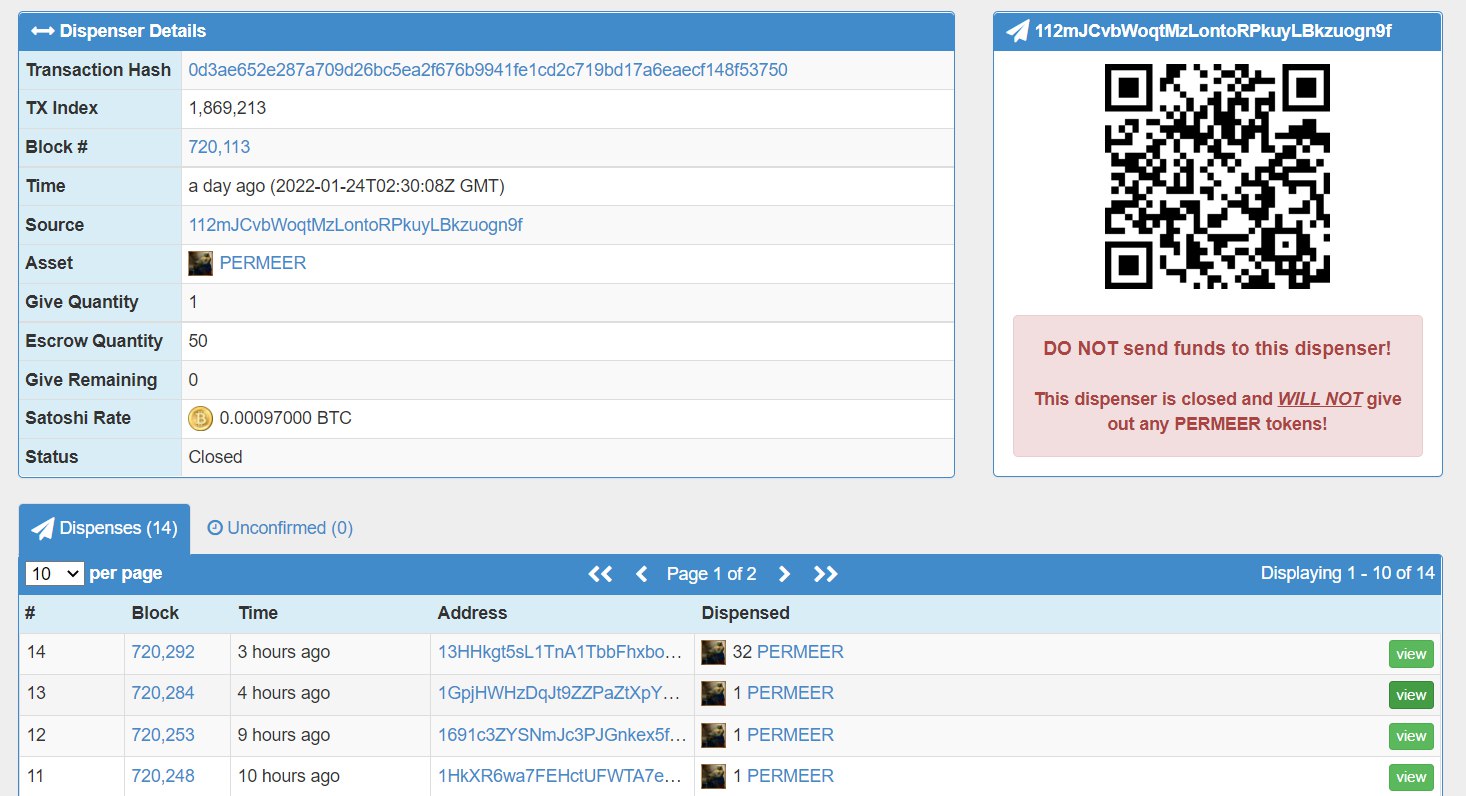Click the 112mJCvb address title in QR panel
This screenshot has height=796, width=1466.
1214,31
